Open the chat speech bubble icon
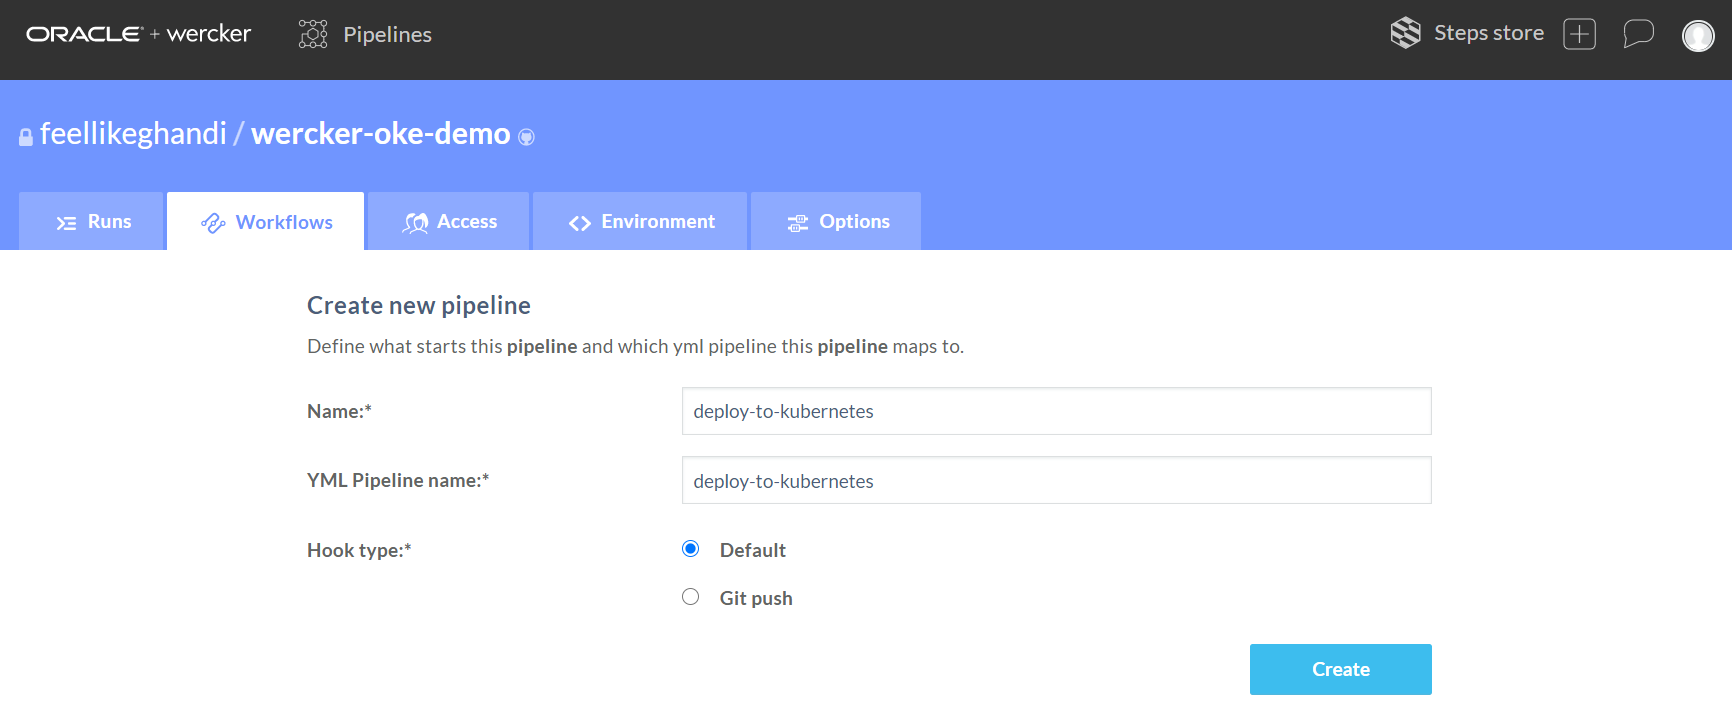 pos(1638,34)
